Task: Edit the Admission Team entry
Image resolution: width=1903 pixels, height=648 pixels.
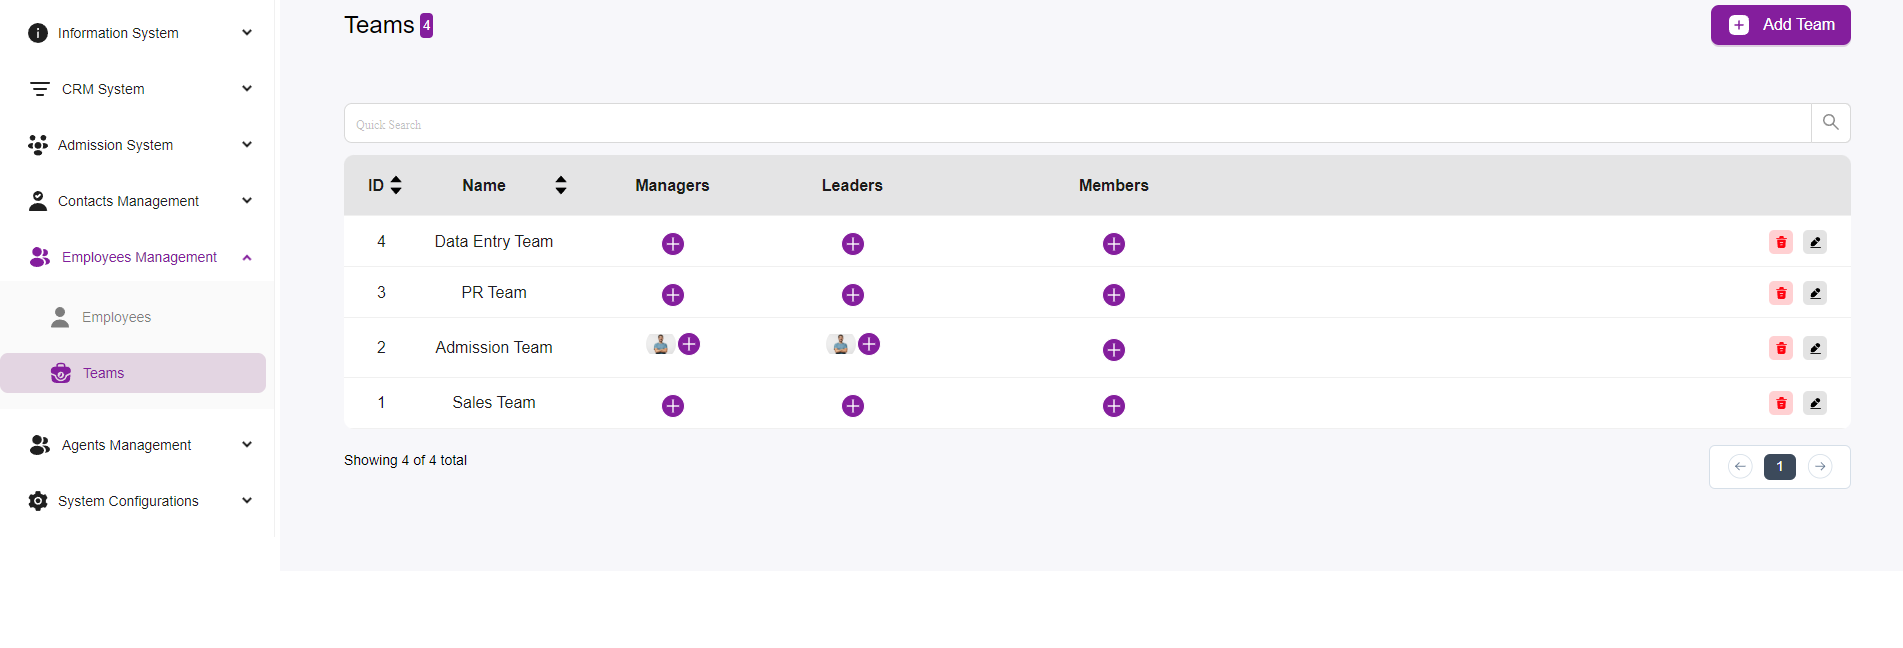Action: (1814, 348)
